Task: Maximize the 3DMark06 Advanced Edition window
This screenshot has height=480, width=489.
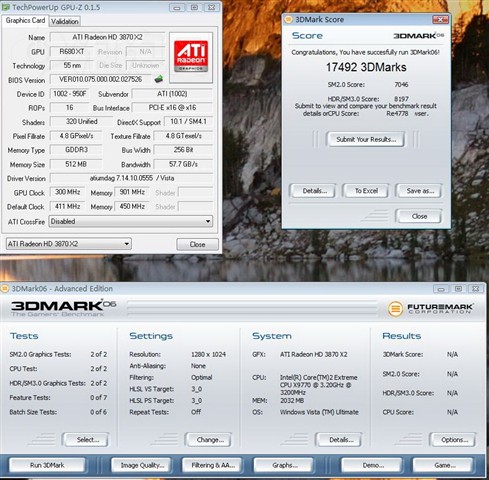Action: (x=458, y=289)
